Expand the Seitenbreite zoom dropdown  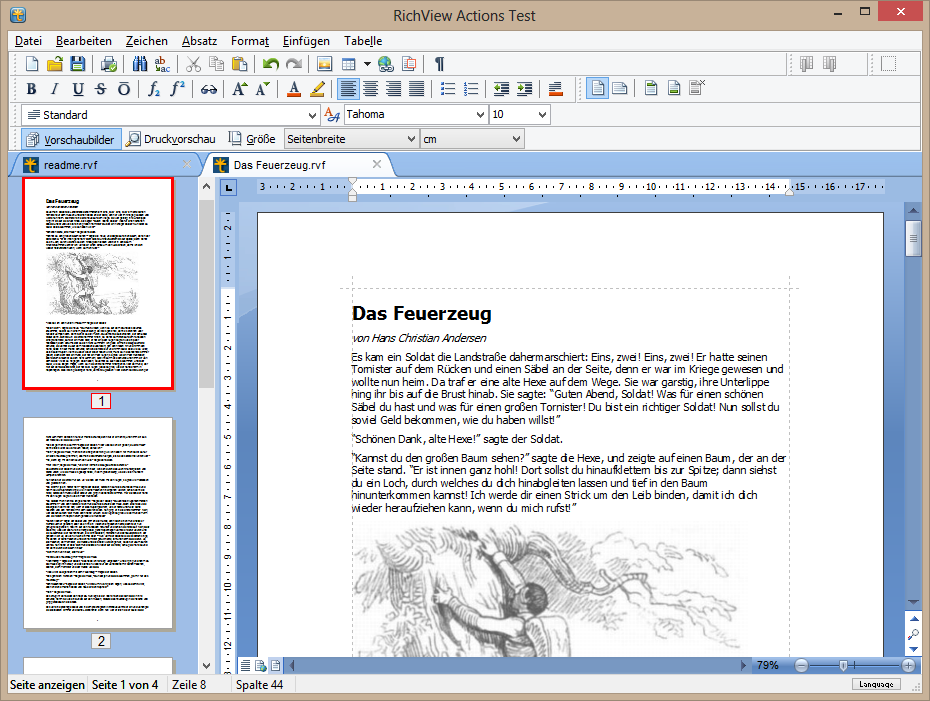[x=410, y=139]
